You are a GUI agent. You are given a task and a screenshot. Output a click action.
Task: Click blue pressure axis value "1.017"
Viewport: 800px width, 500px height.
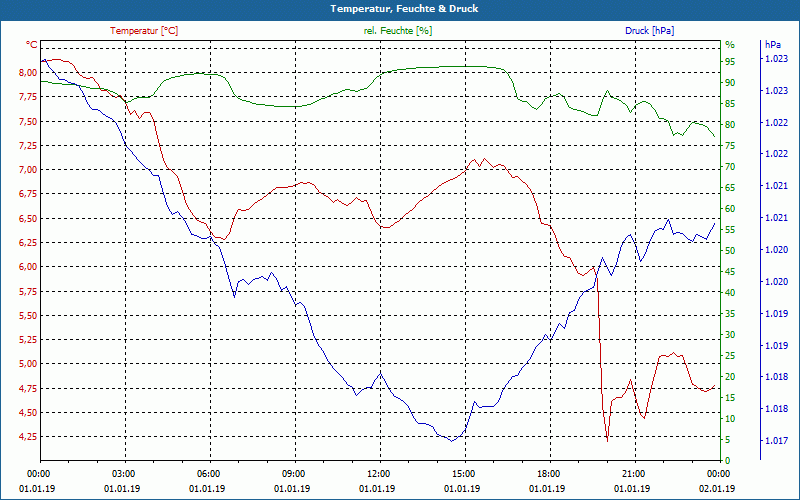click(x=776, y=441)
